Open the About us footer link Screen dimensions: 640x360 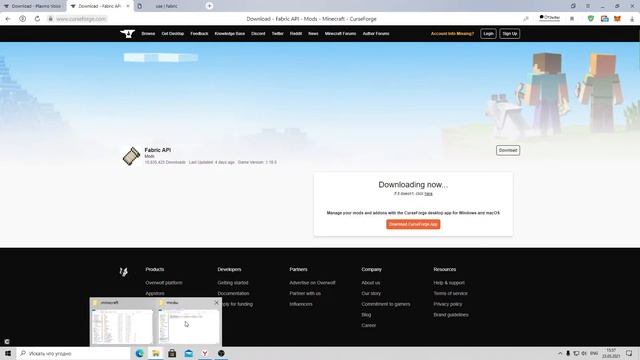coord(371,283)
